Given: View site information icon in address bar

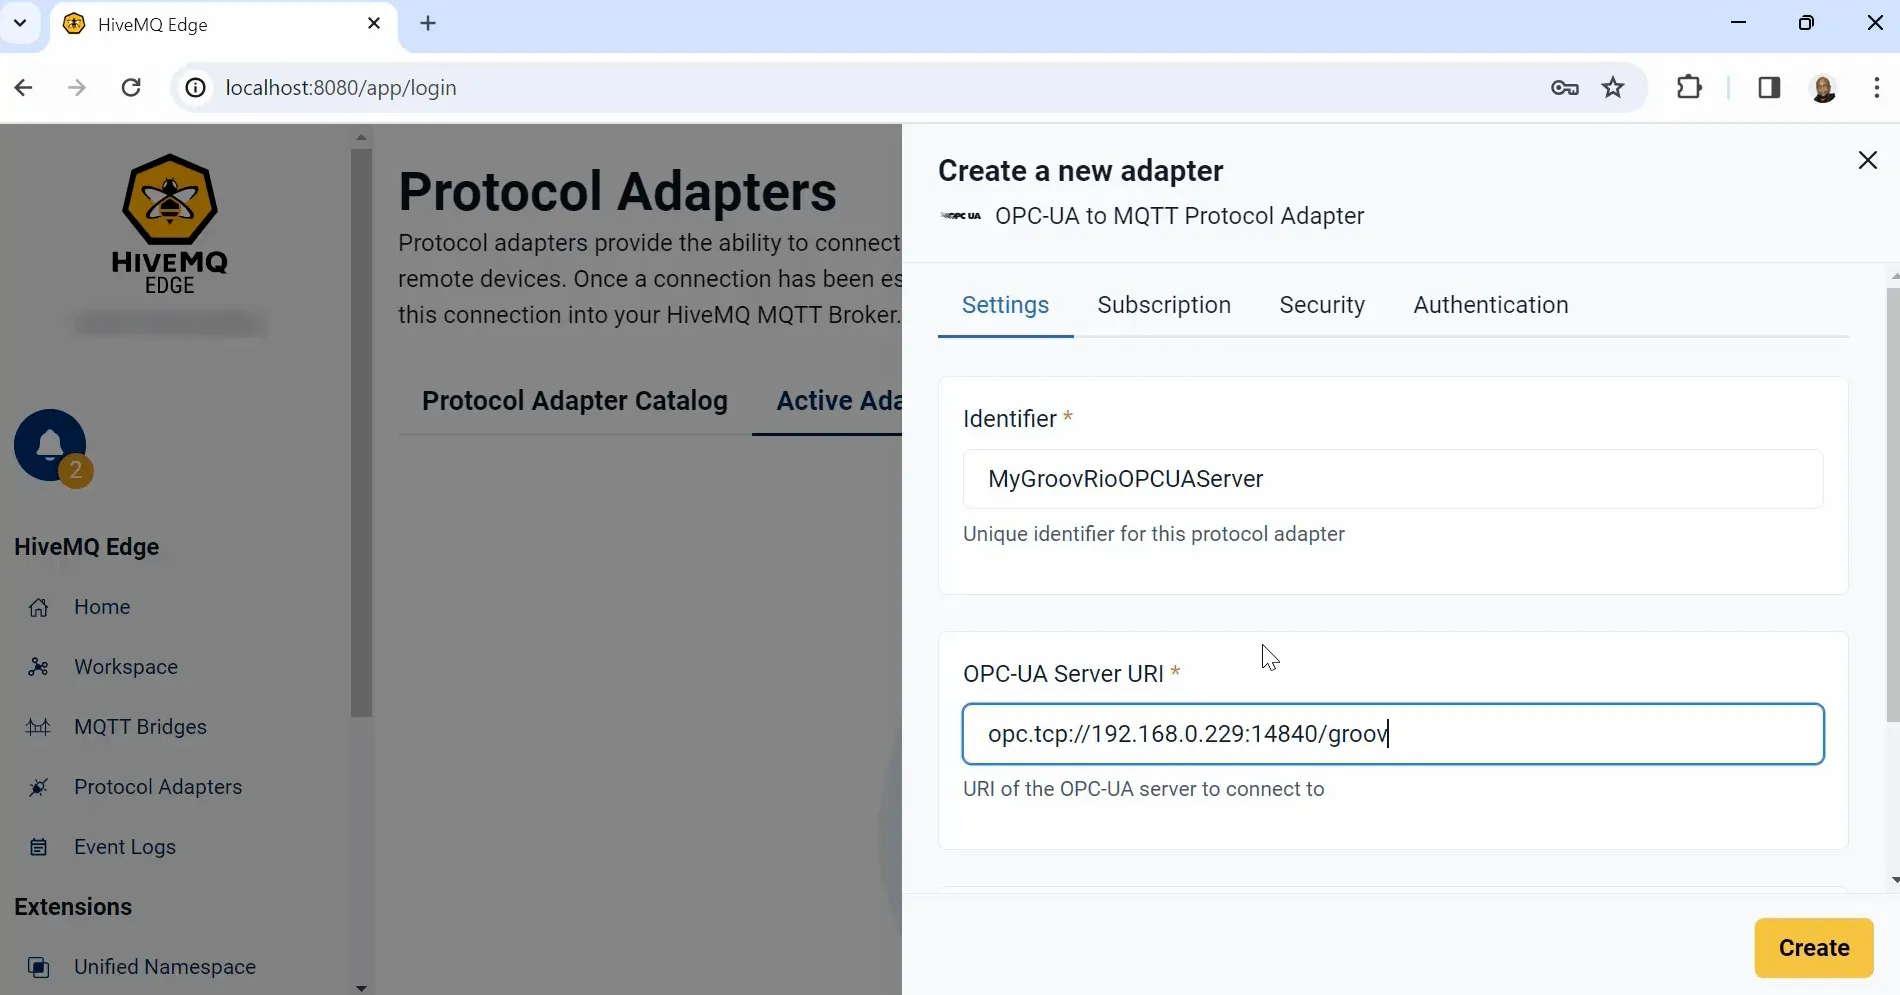Looking at the screenshot, I should click(x=196, y=88).
